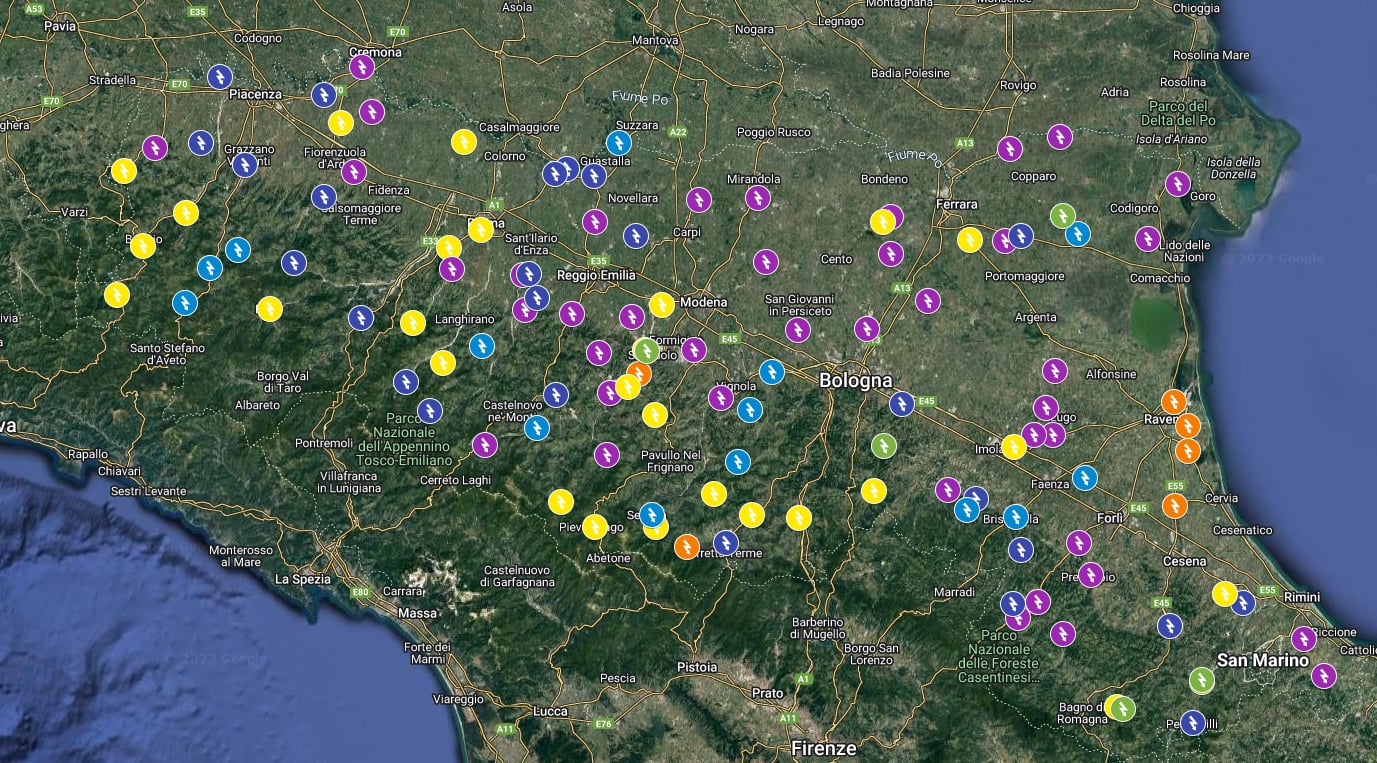Image resolution: width=1377 pixels, height=763 pixels.
Task: Click the light blue marker right of Faenza
Action: [1085, 478]
